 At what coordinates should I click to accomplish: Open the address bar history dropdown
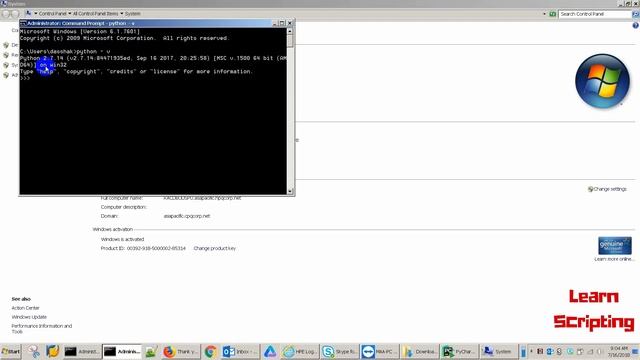click(x=544, y=14)
